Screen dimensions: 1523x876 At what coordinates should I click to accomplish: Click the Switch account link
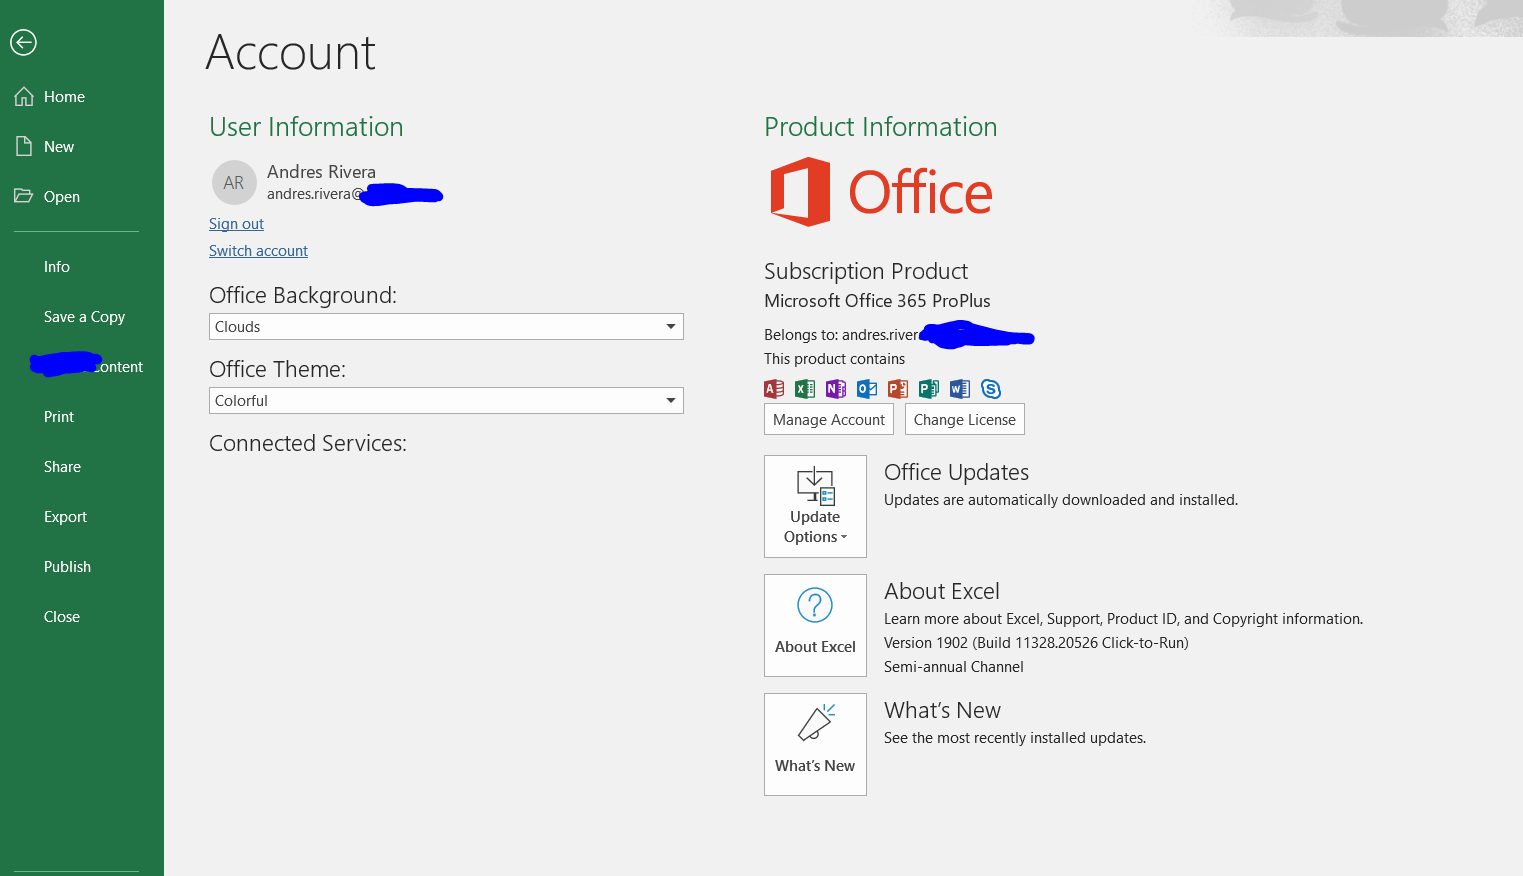pyautogui.click(x=258, y=251)
